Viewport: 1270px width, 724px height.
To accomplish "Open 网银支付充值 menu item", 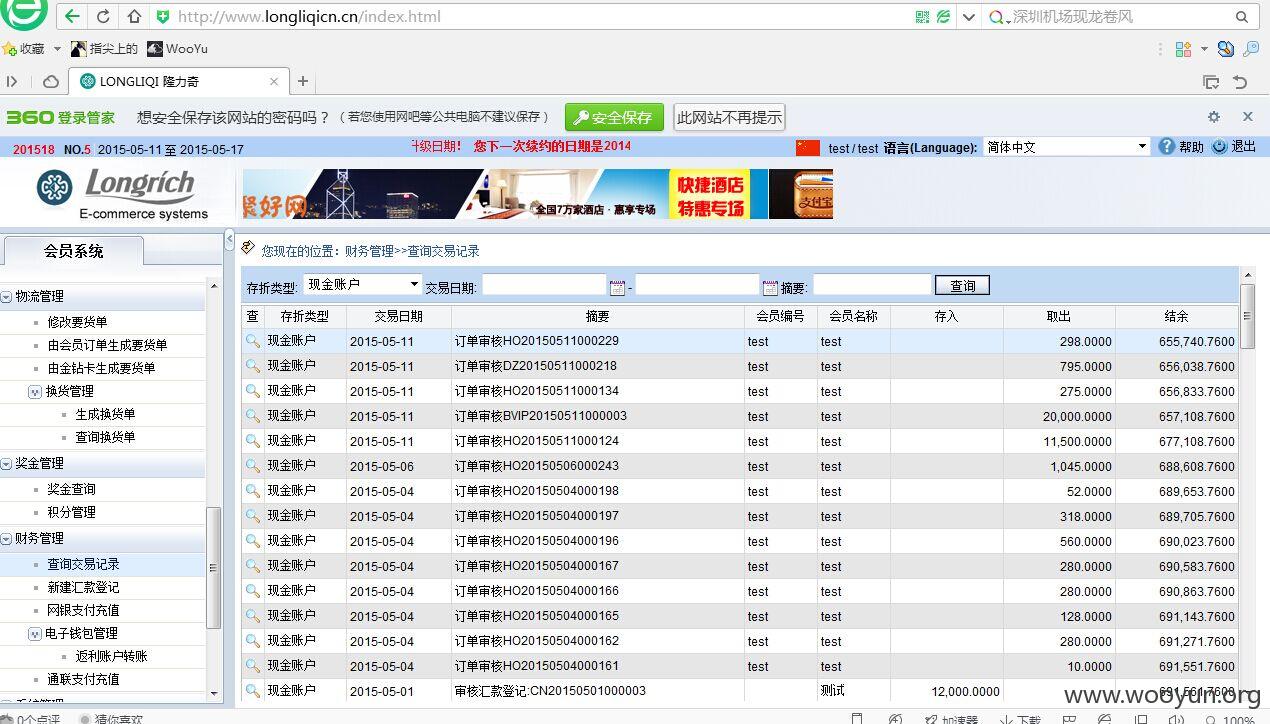I will pyautogui.click(x=83, y=610).
